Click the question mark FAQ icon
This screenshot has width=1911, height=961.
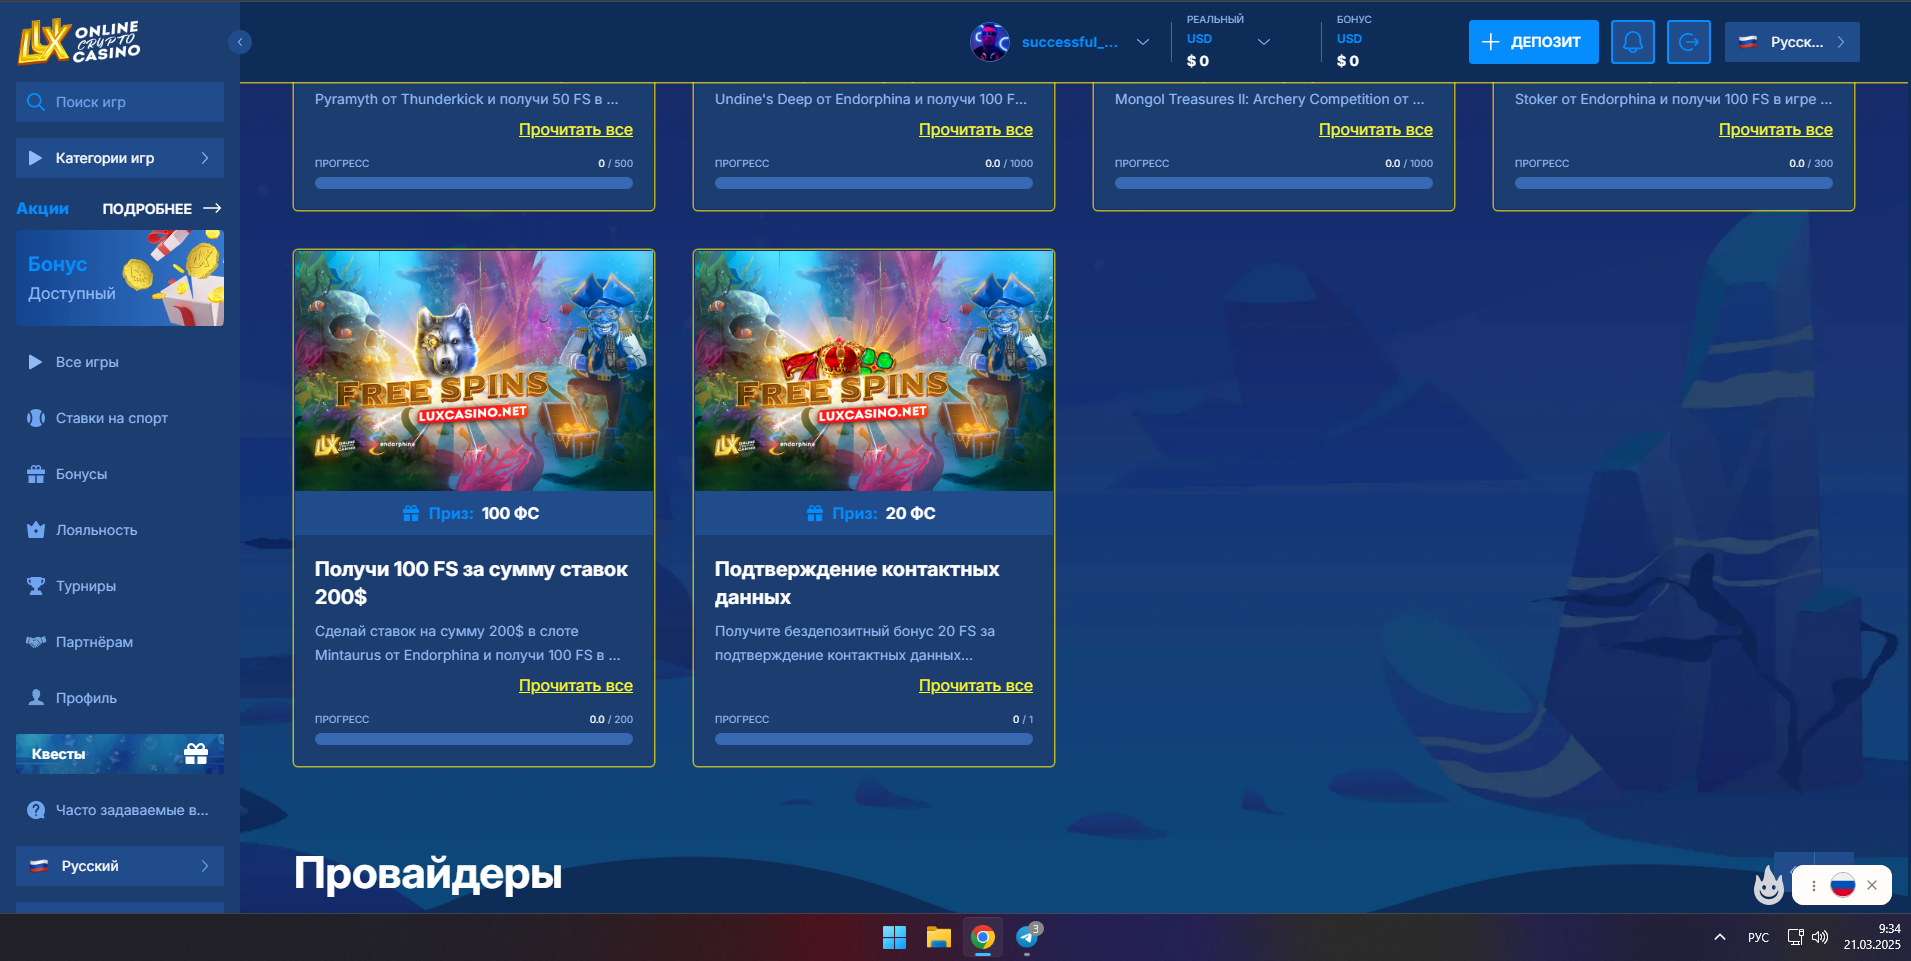click(x=36, y=810)
